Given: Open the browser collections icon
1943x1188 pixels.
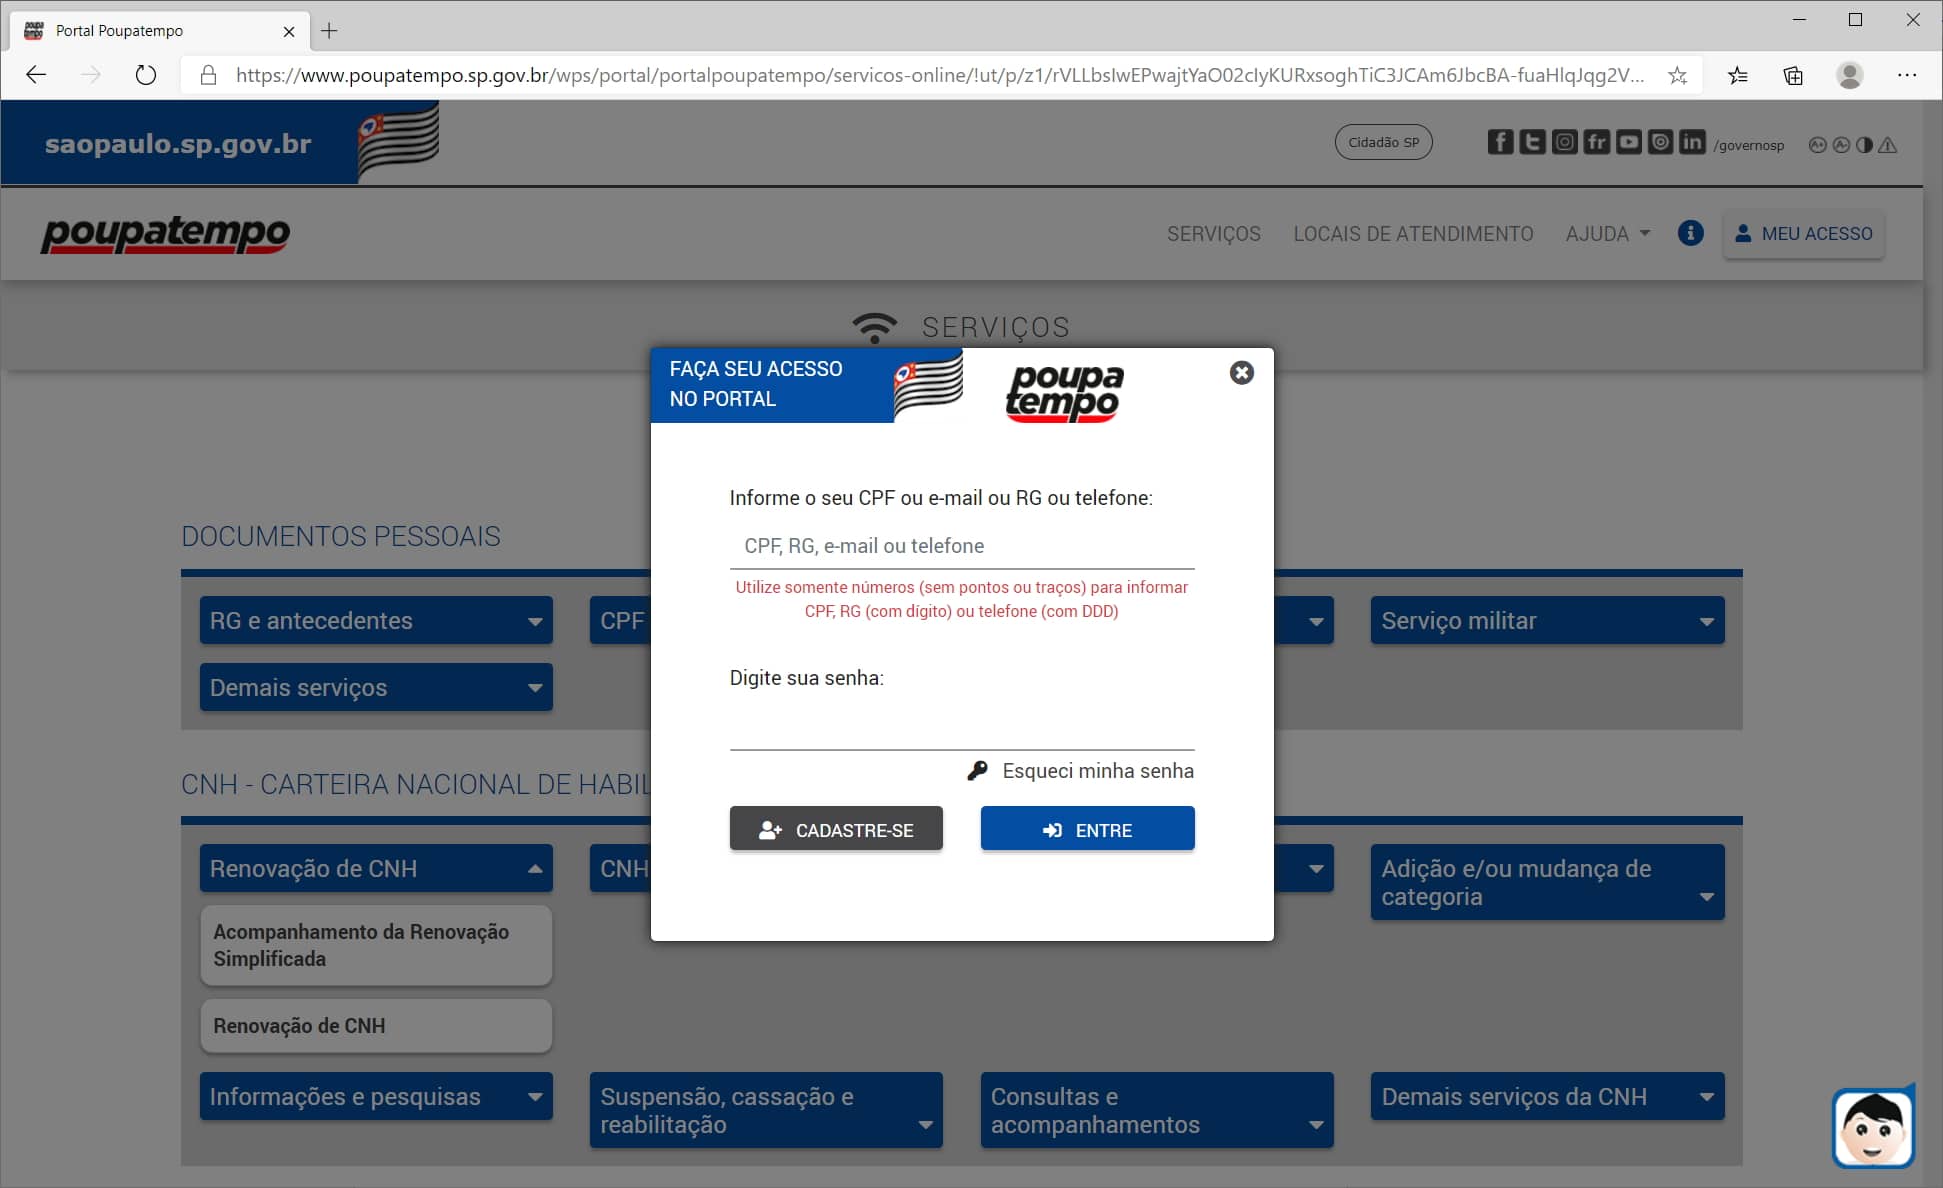Looking at the screenshot, I should [1793, 75].
